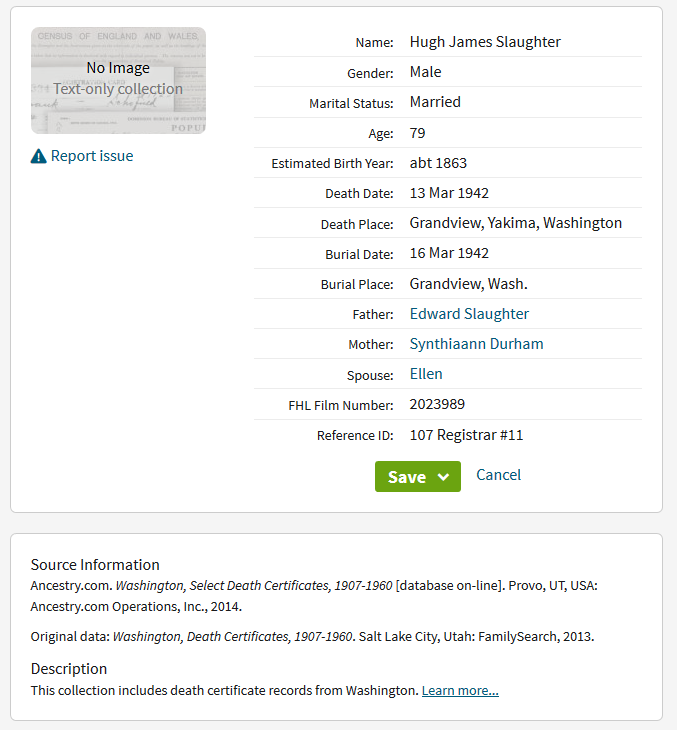Cancel saving this record
This screenshot has width=677, height=730.
coord(498,475)
